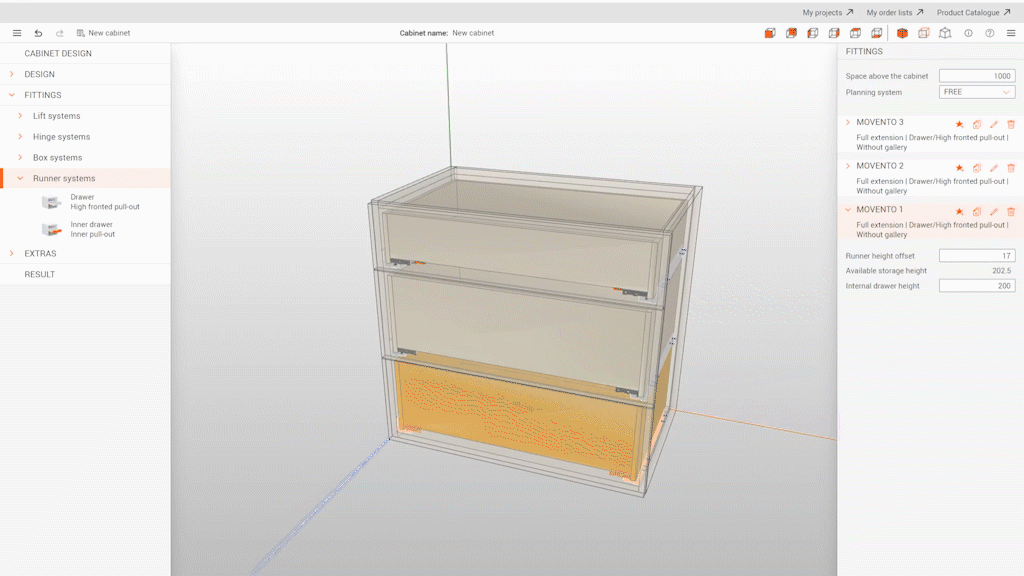The width and height of the screenshot is (1024, 576).
Task: Delete MOVENTO 2 using the trash icon
Action: click(x=1011, y=167)
